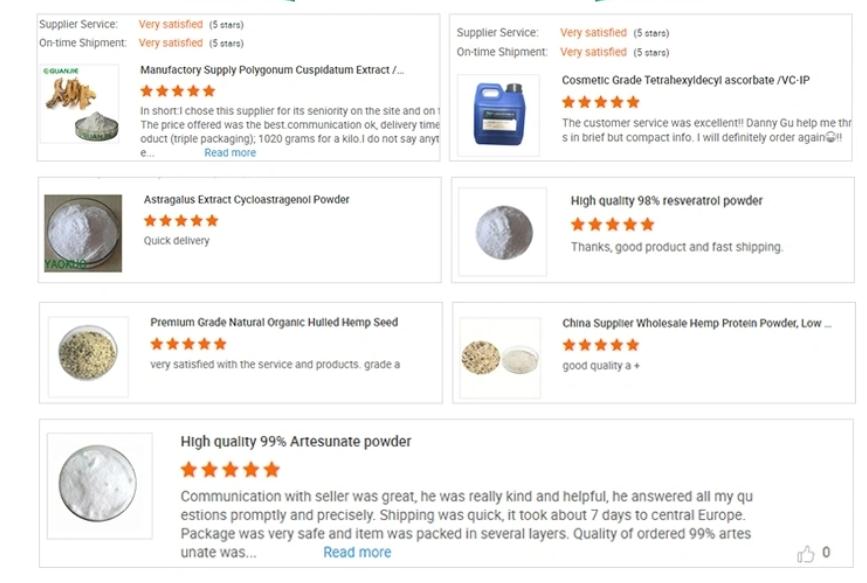Open the resveratrol powder thumbnail image
Screen dimensions: 867x583
[x=503, y=233]
